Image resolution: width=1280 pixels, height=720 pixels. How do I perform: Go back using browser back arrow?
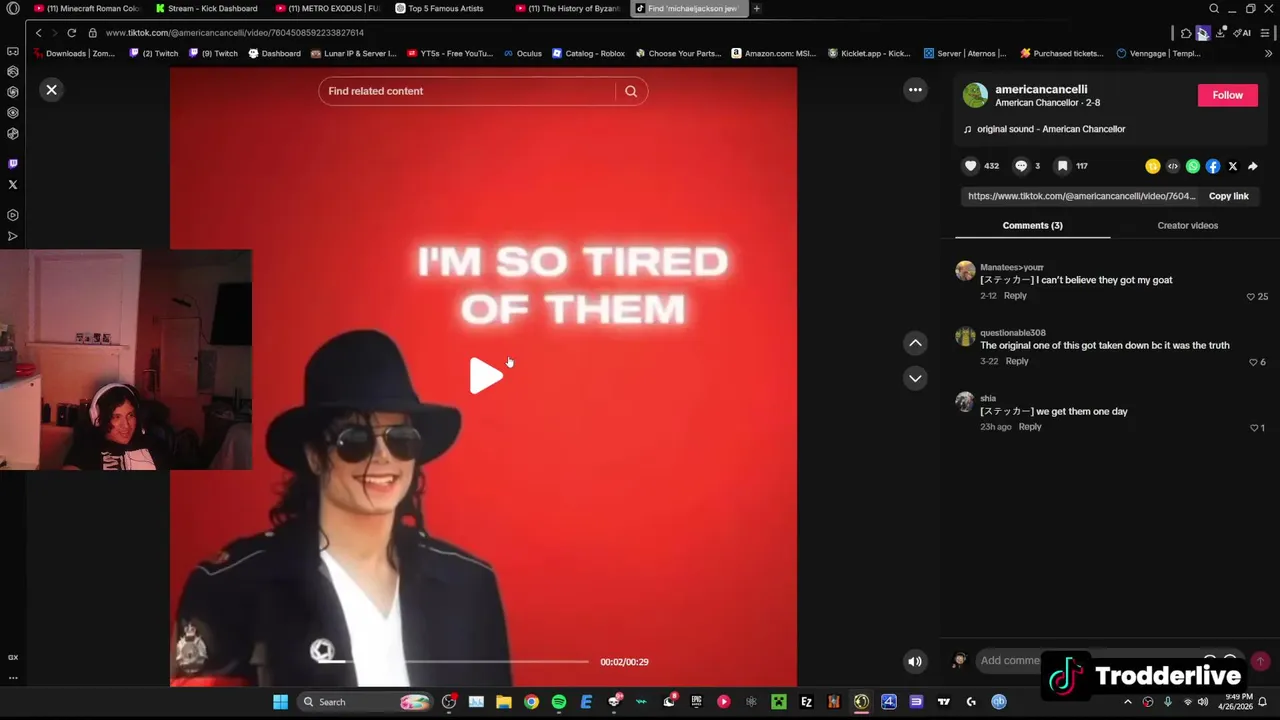pos(38,33)
